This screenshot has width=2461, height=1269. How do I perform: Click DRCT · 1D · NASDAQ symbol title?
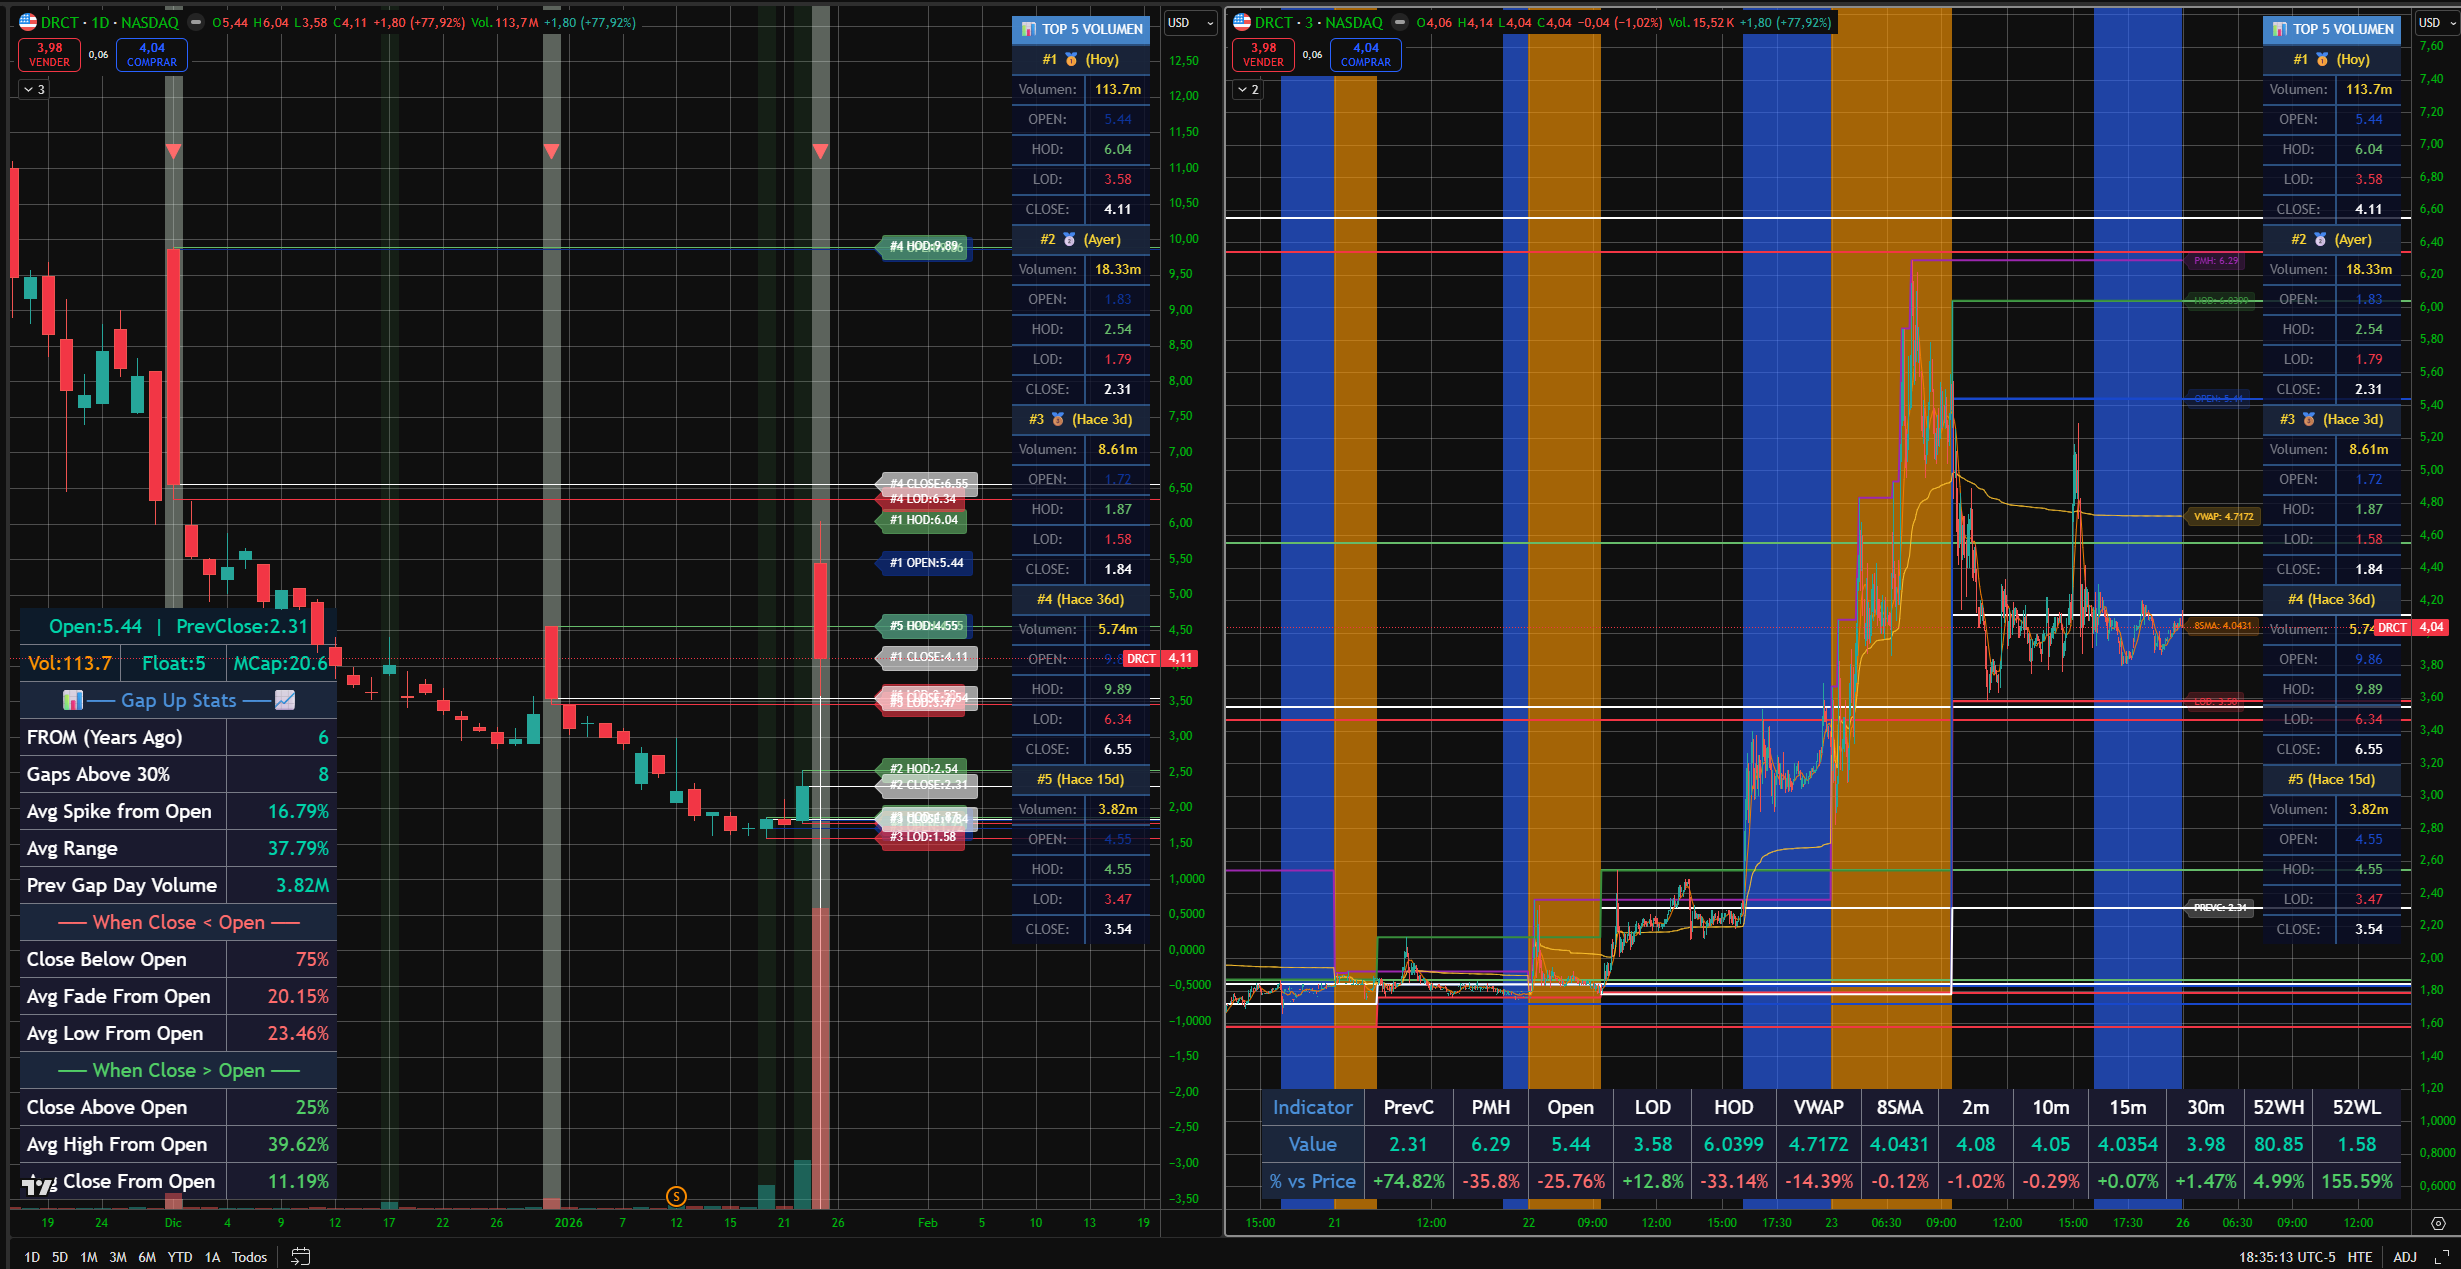click(x=110, y=22)
